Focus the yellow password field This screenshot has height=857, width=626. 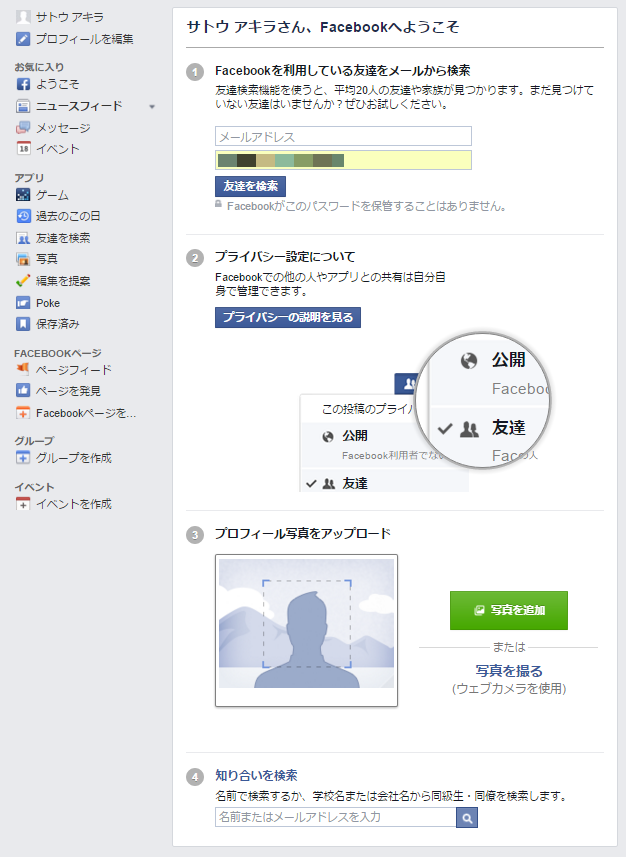click(x=343, y=160)
